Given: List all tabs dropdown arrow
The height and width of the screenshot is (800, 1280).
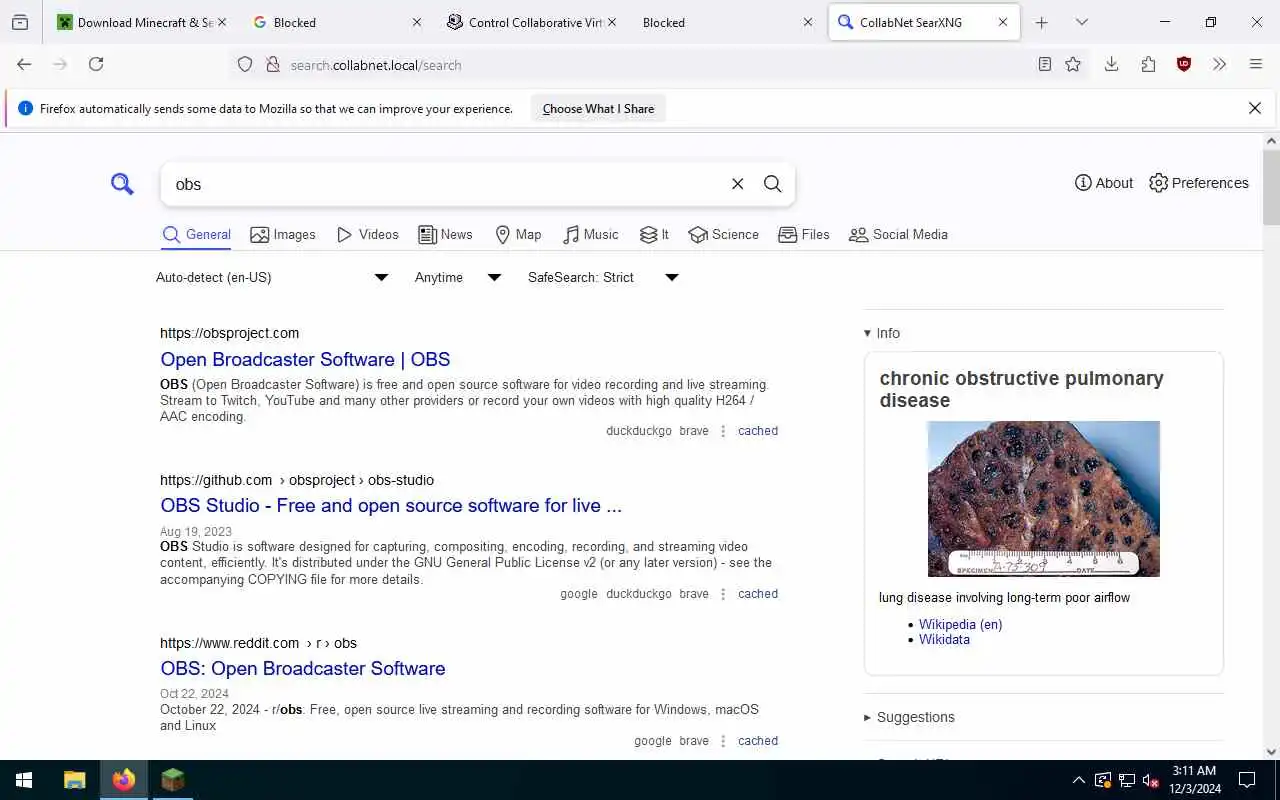Looking at the screenshot, I should tap(1081, 22).
